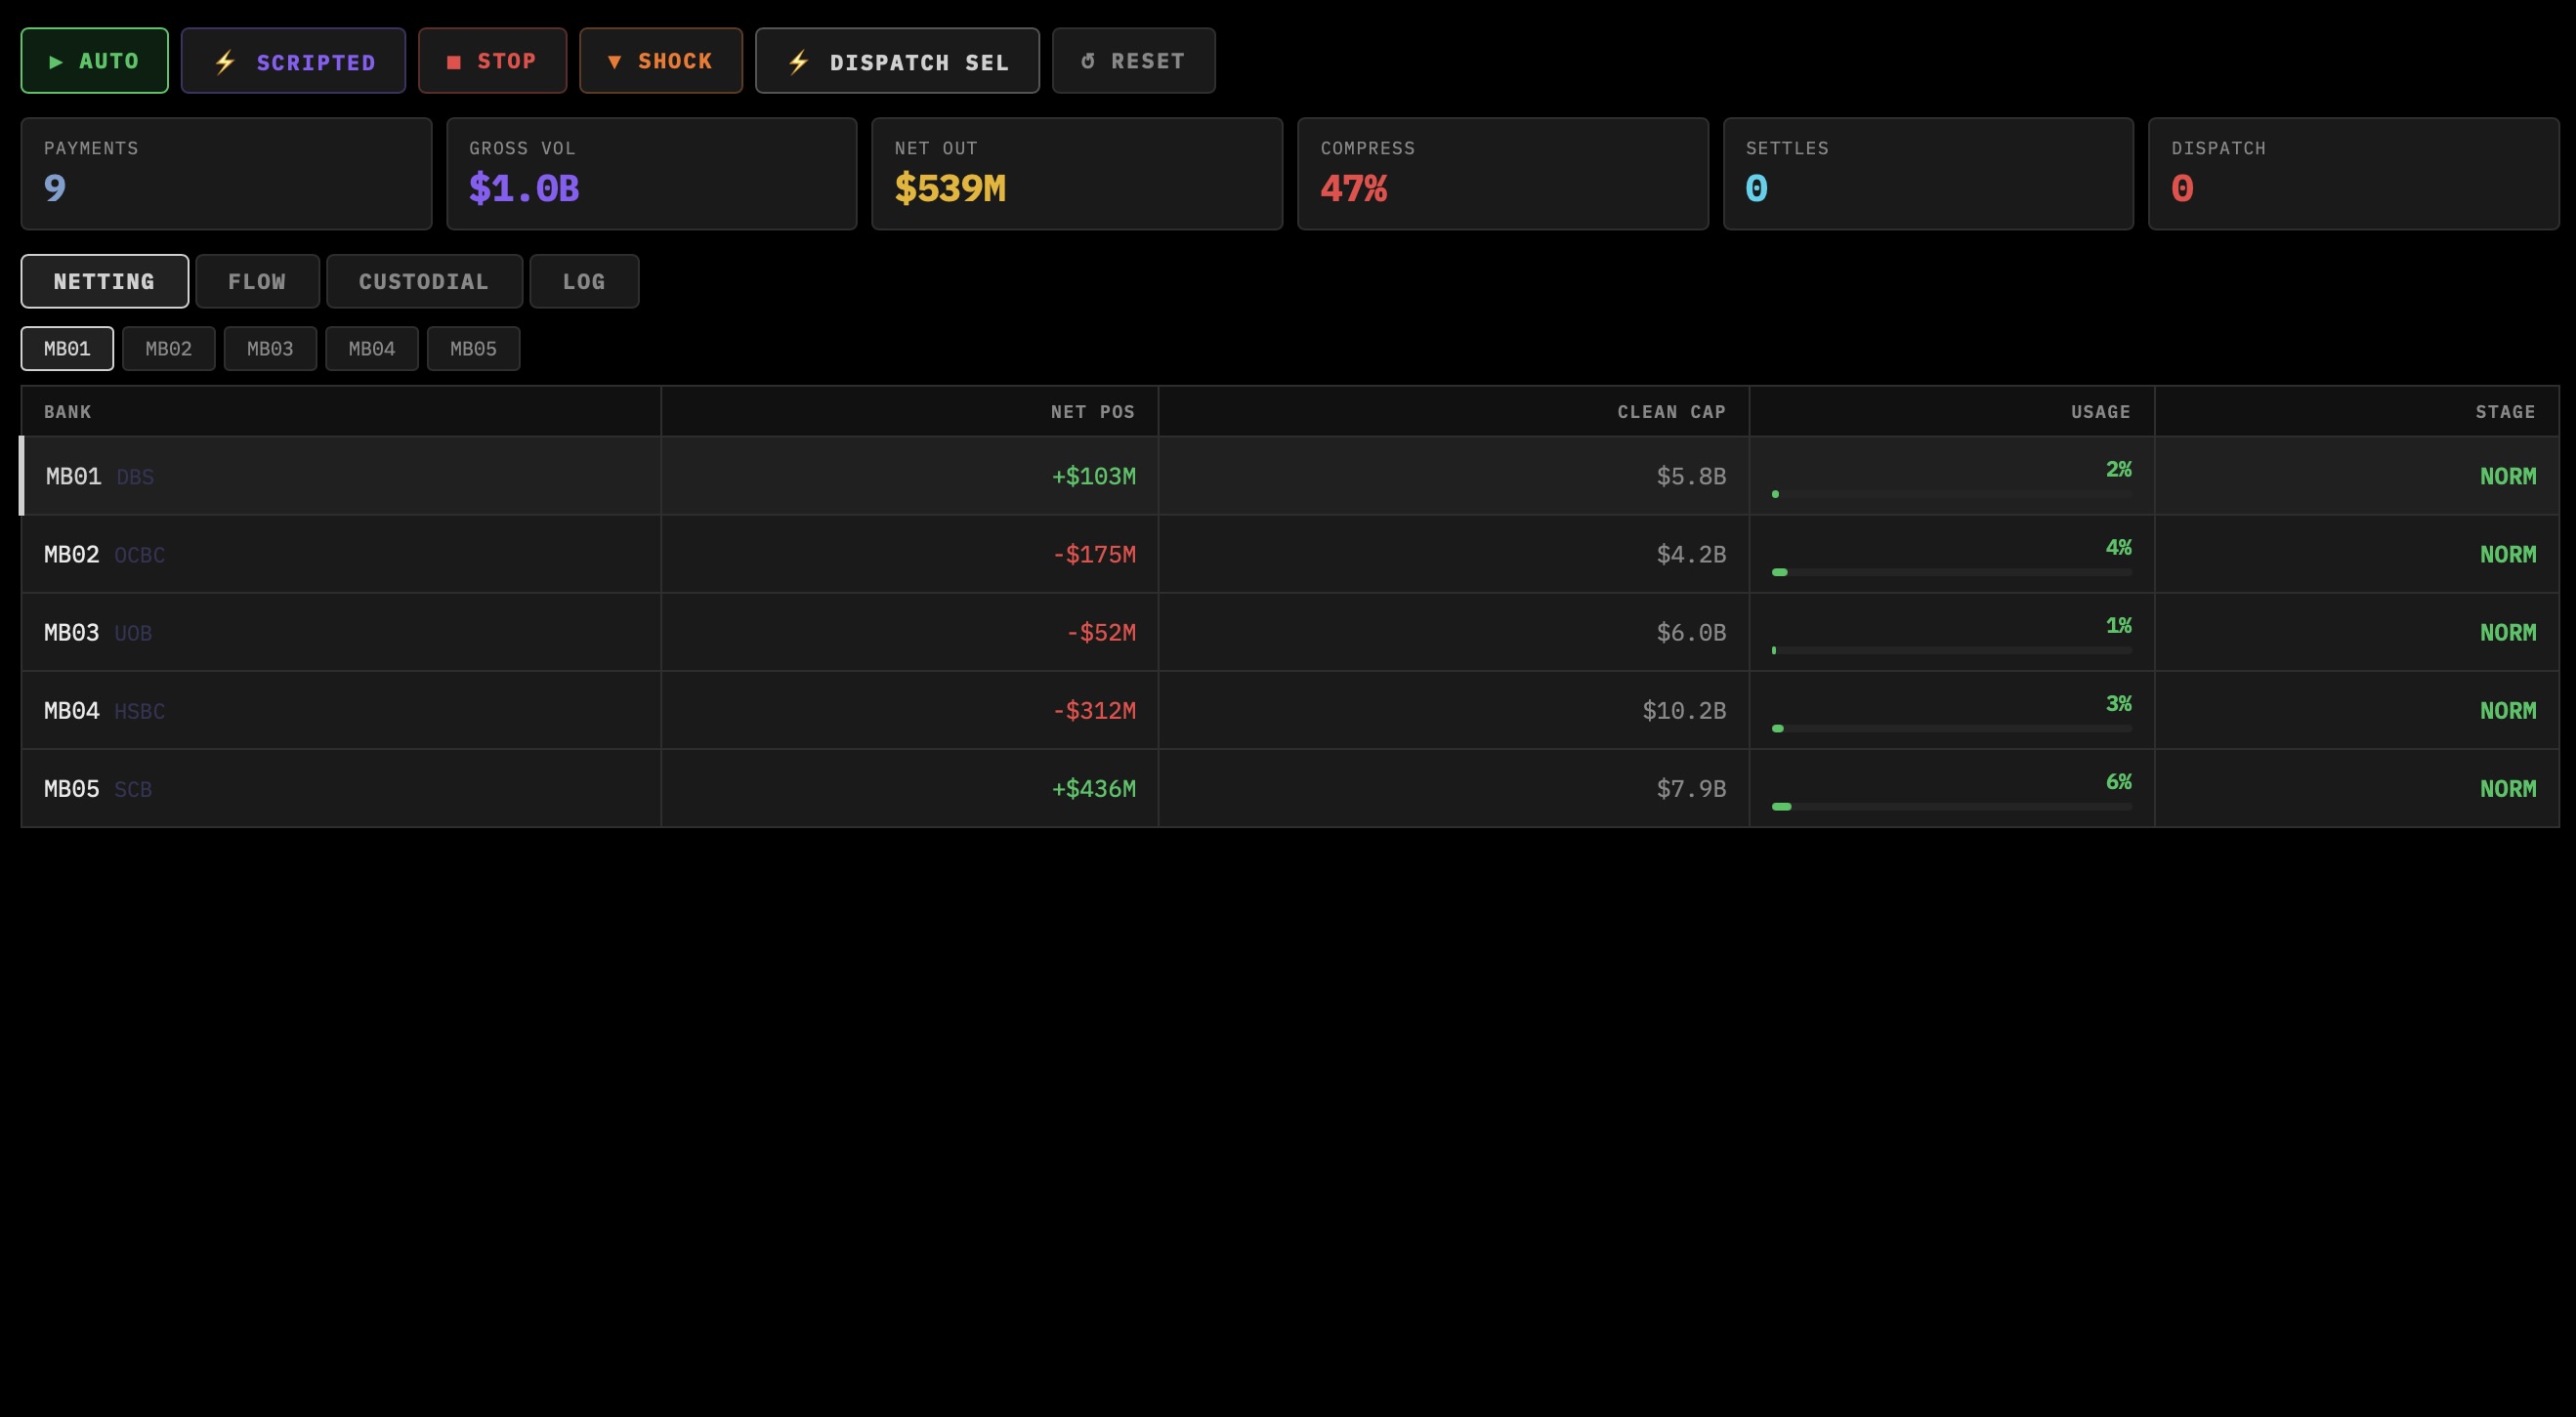
Task: Click the NET POS column header
Action: tap(1092, 412)
